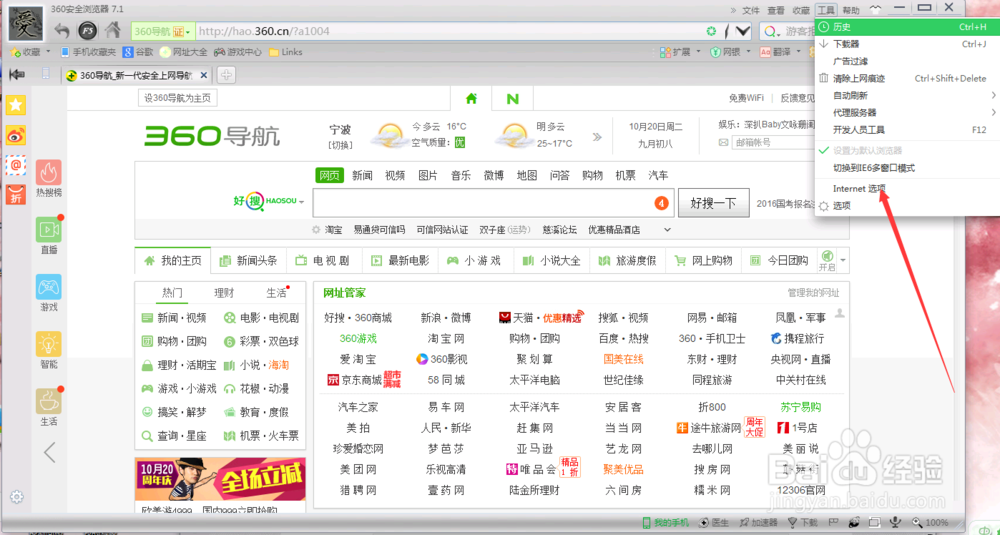Toggle 开启 switch beside 今日团购
Viewport: 1000px width, 535px height.
827,260
